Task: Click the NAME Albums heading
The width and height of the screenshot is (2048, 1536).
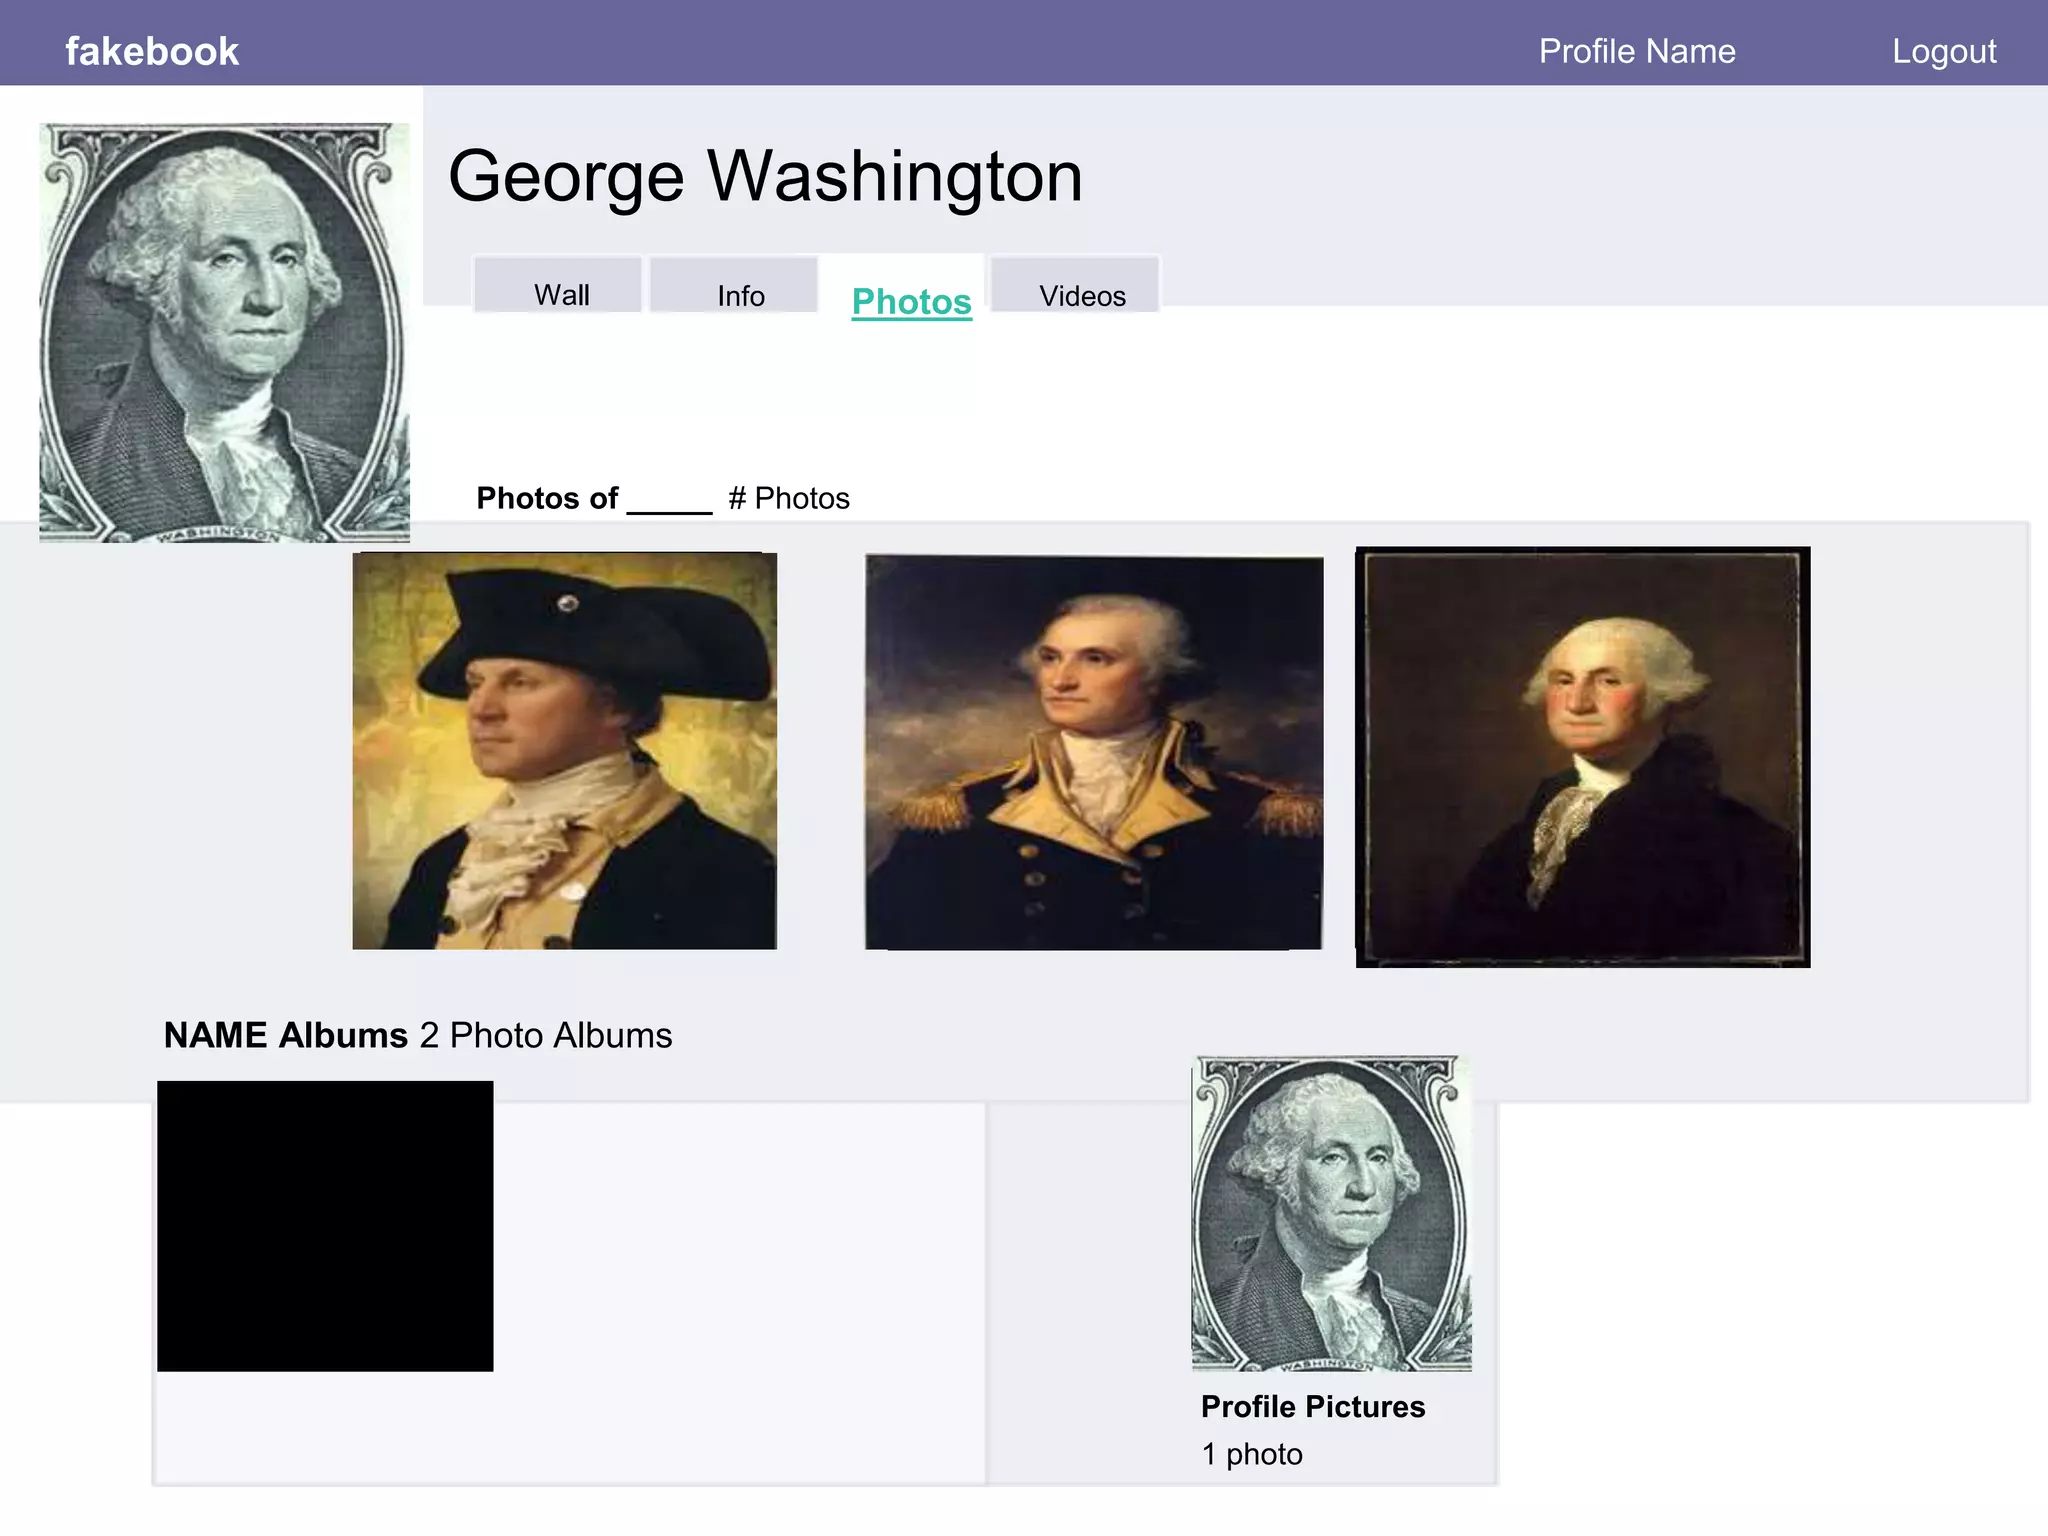Action: pyautogui.click(x=286, y=1035)
